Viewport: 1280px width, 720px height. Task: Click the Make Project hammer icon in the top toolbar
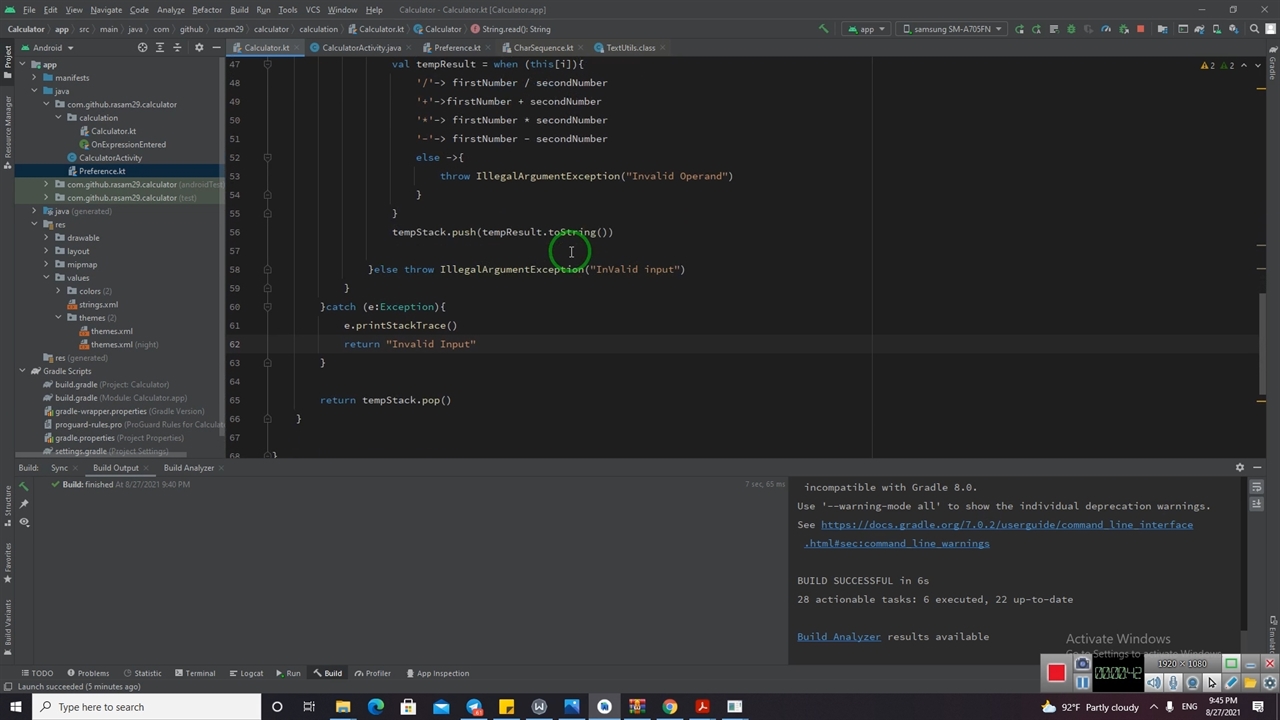click(823, 29)
